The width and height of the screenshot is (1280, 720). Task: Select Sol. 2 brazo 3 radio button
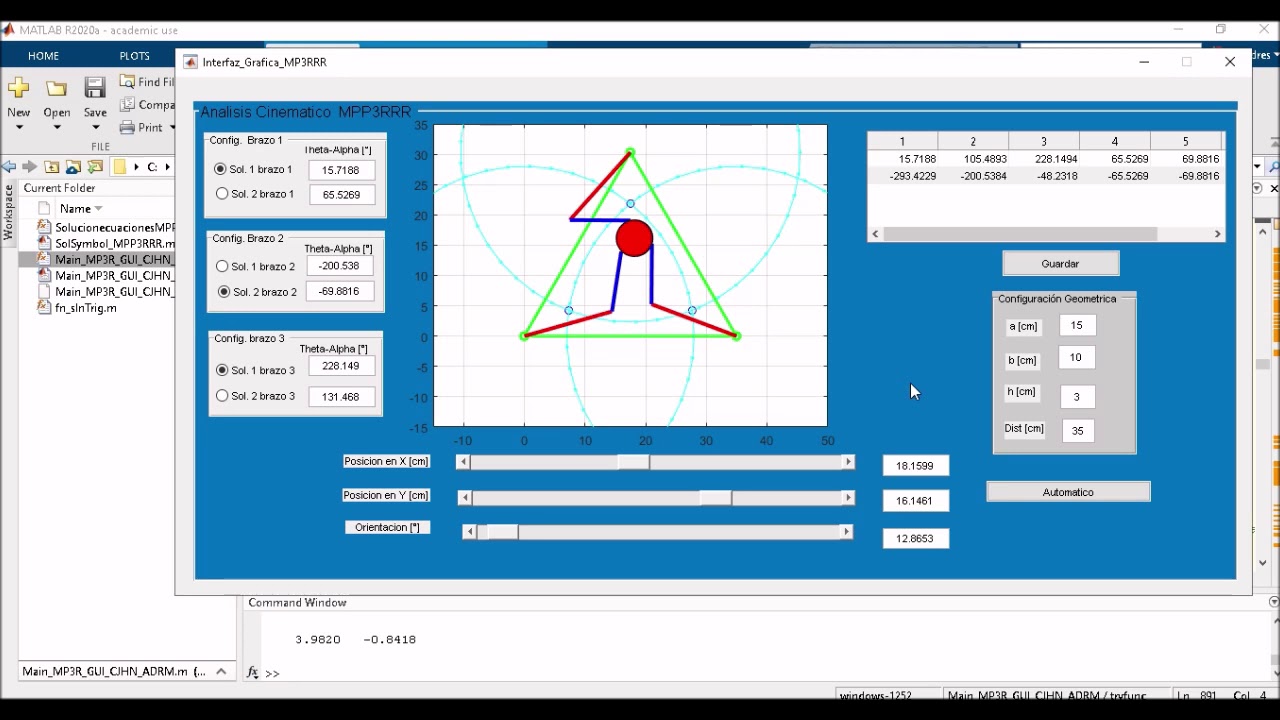click(223, 396)
